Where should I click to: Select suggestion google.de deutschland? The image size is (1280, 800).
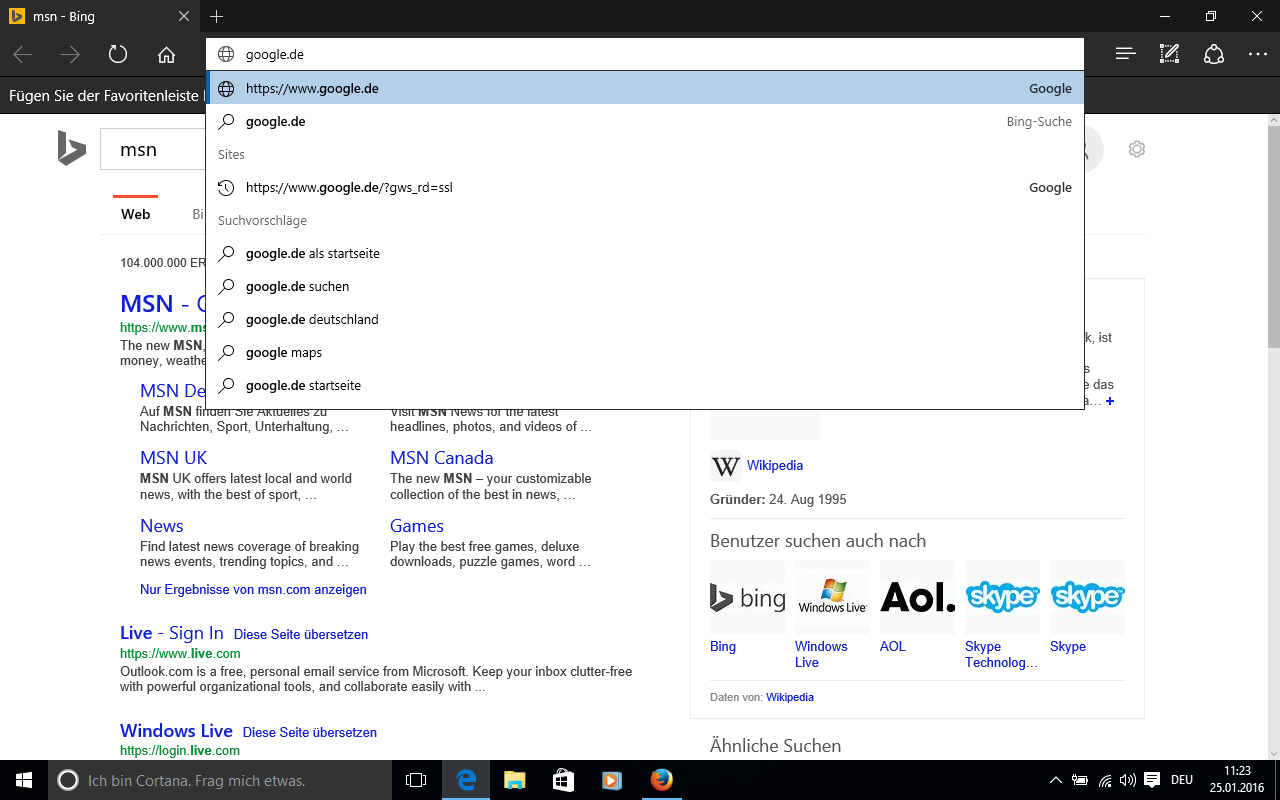[644, 319]
